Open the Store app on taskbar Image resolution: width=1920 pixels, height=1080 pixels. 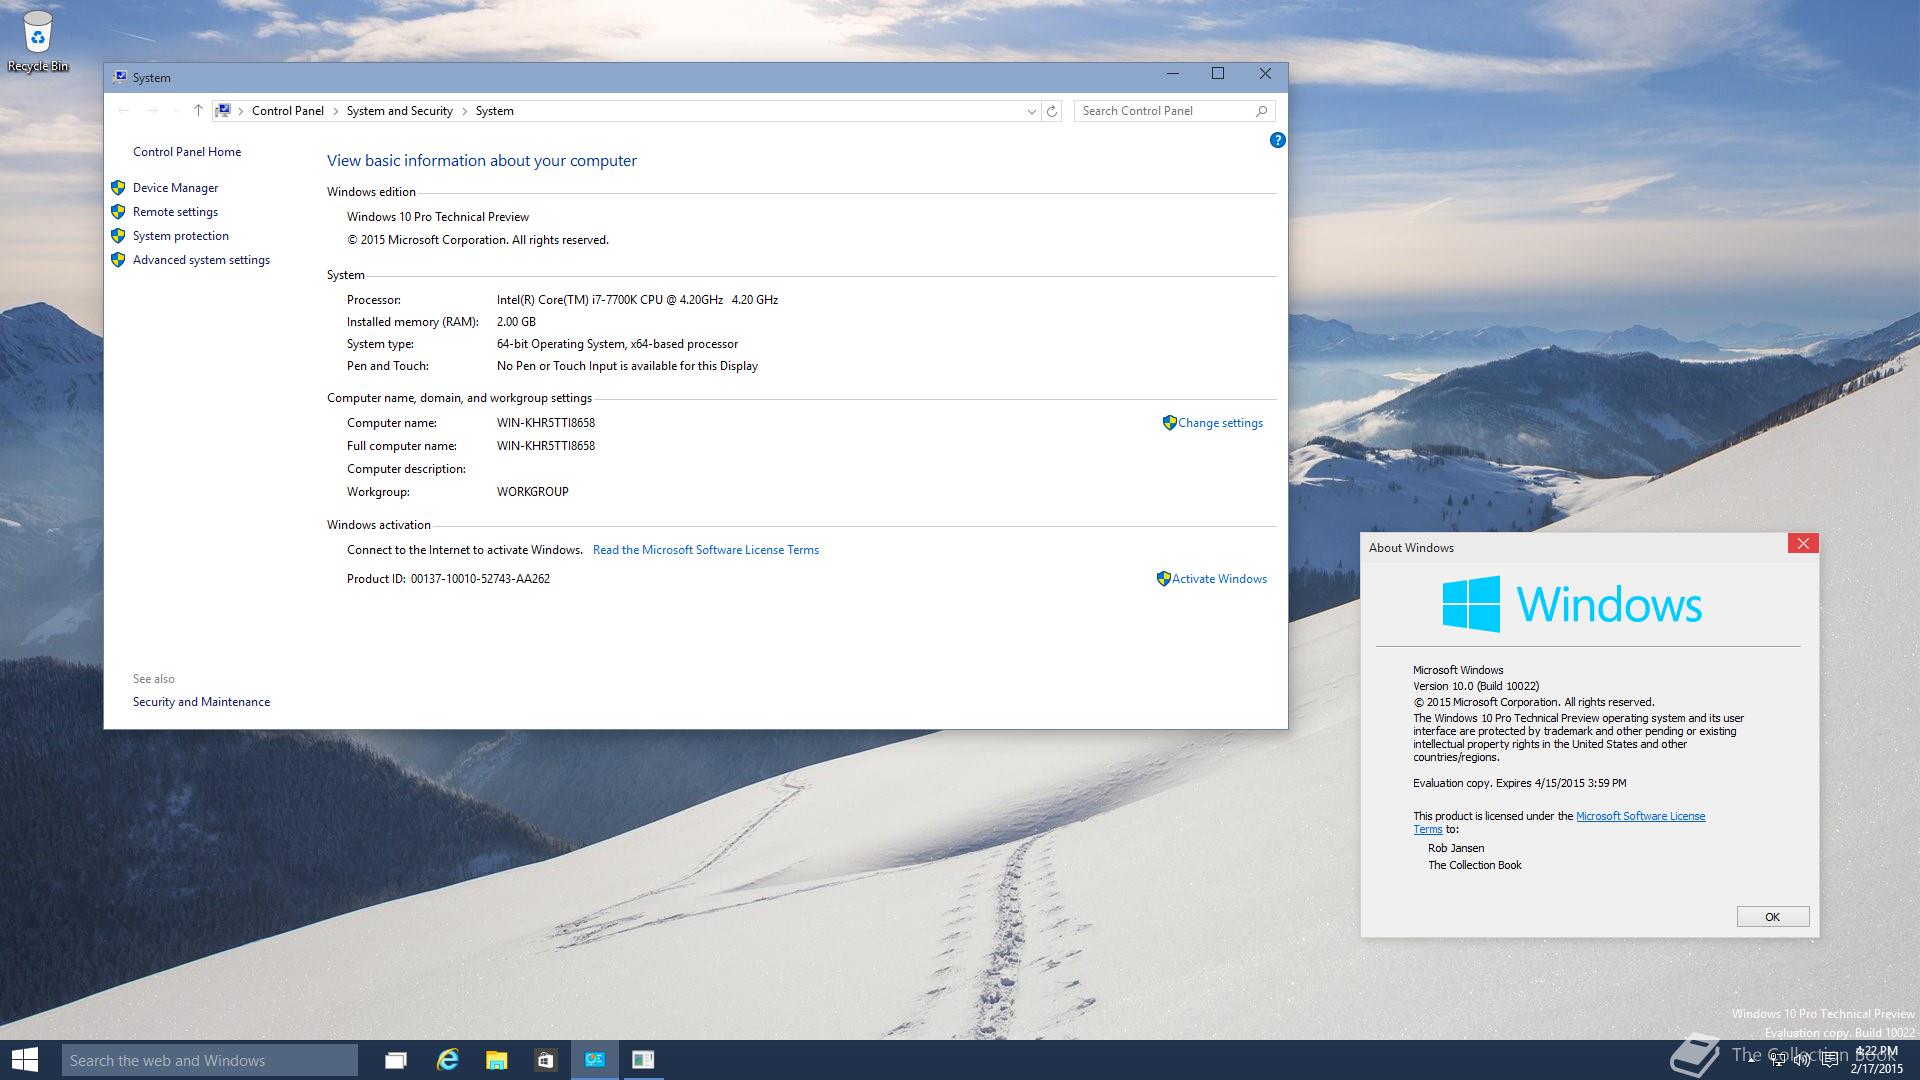click(x=545, y=1060)
